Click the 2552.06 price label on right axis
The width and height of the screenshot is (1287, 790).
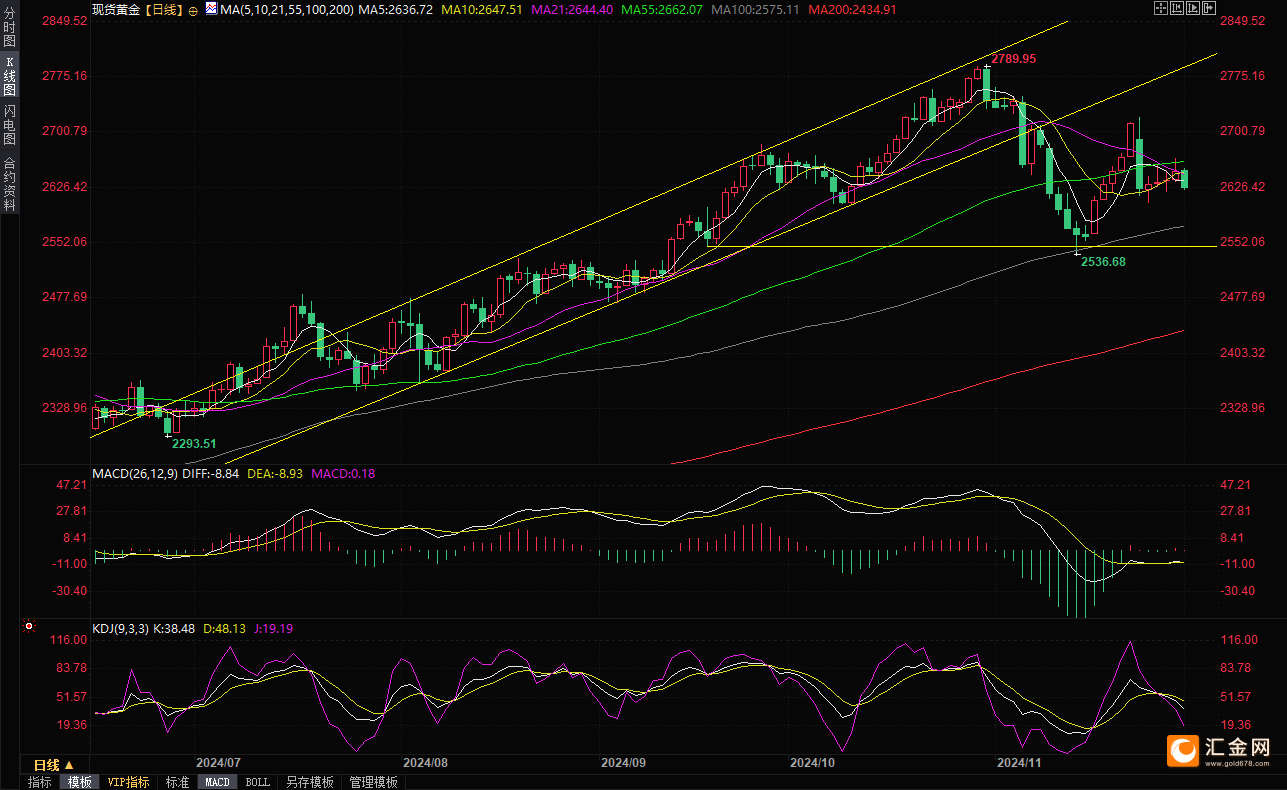[1243, 242]
